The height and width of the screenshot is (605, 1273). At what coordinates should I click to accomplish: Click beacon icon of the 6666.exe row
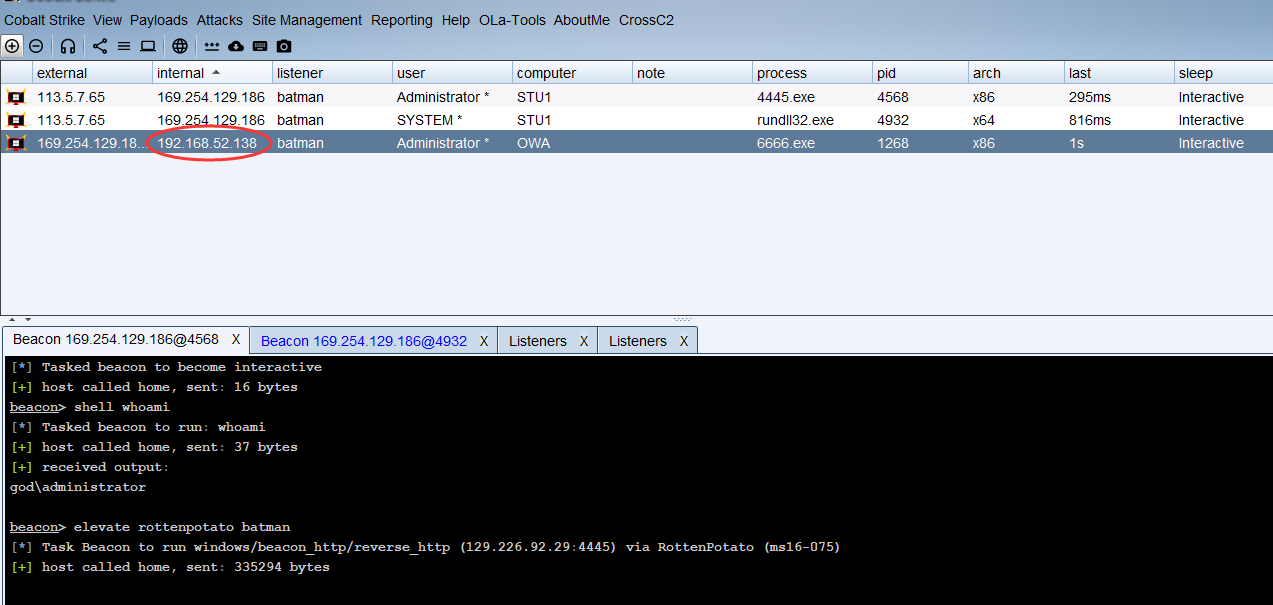point(15,143)
